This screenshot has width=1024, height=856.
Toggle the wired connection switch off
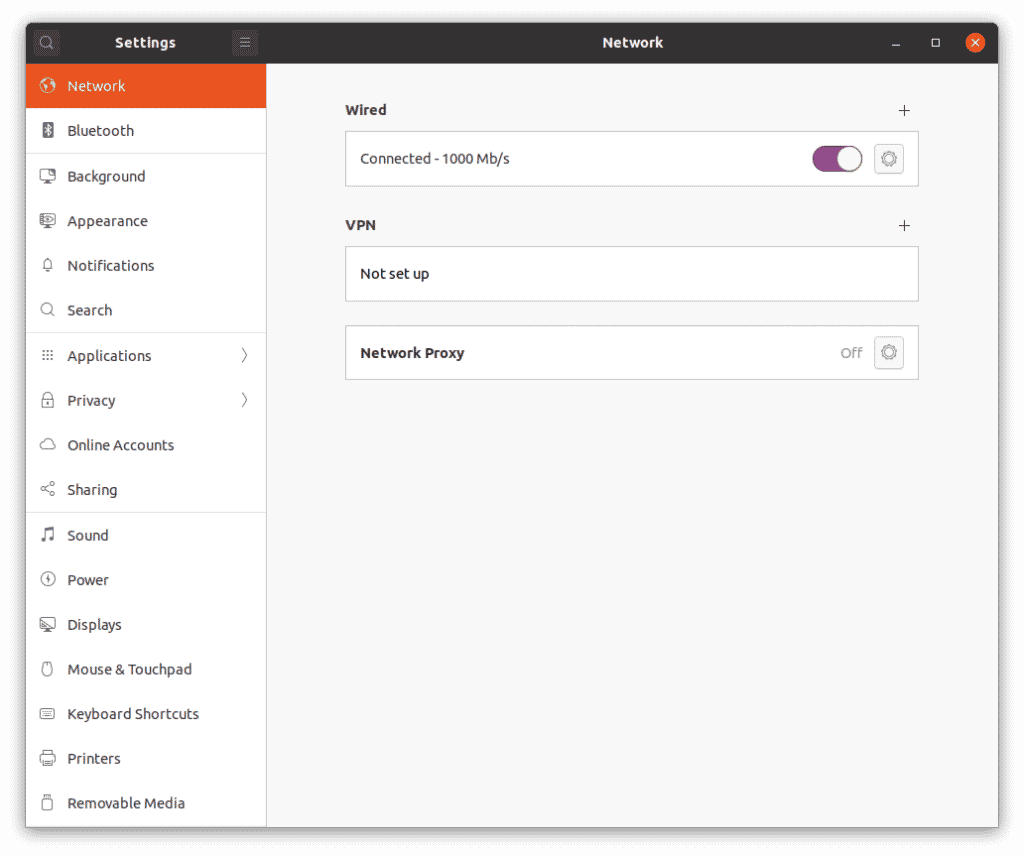click(836, 158)
